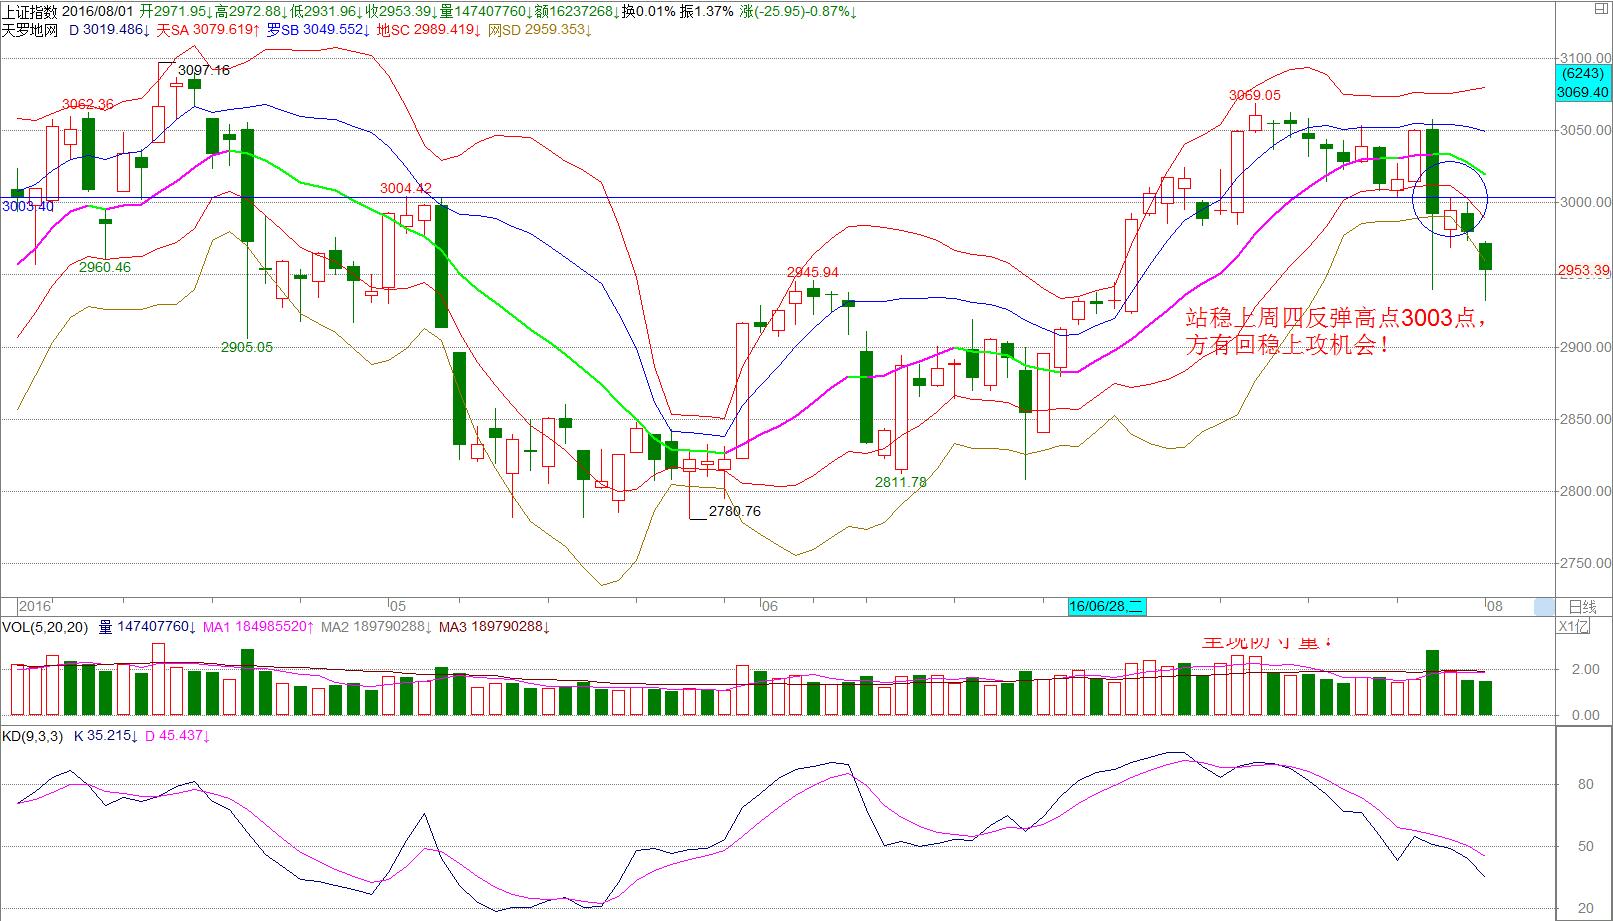Screen dimensions: 1613x921
Task: Click the 2780.76 low price label
Action: 735,511
